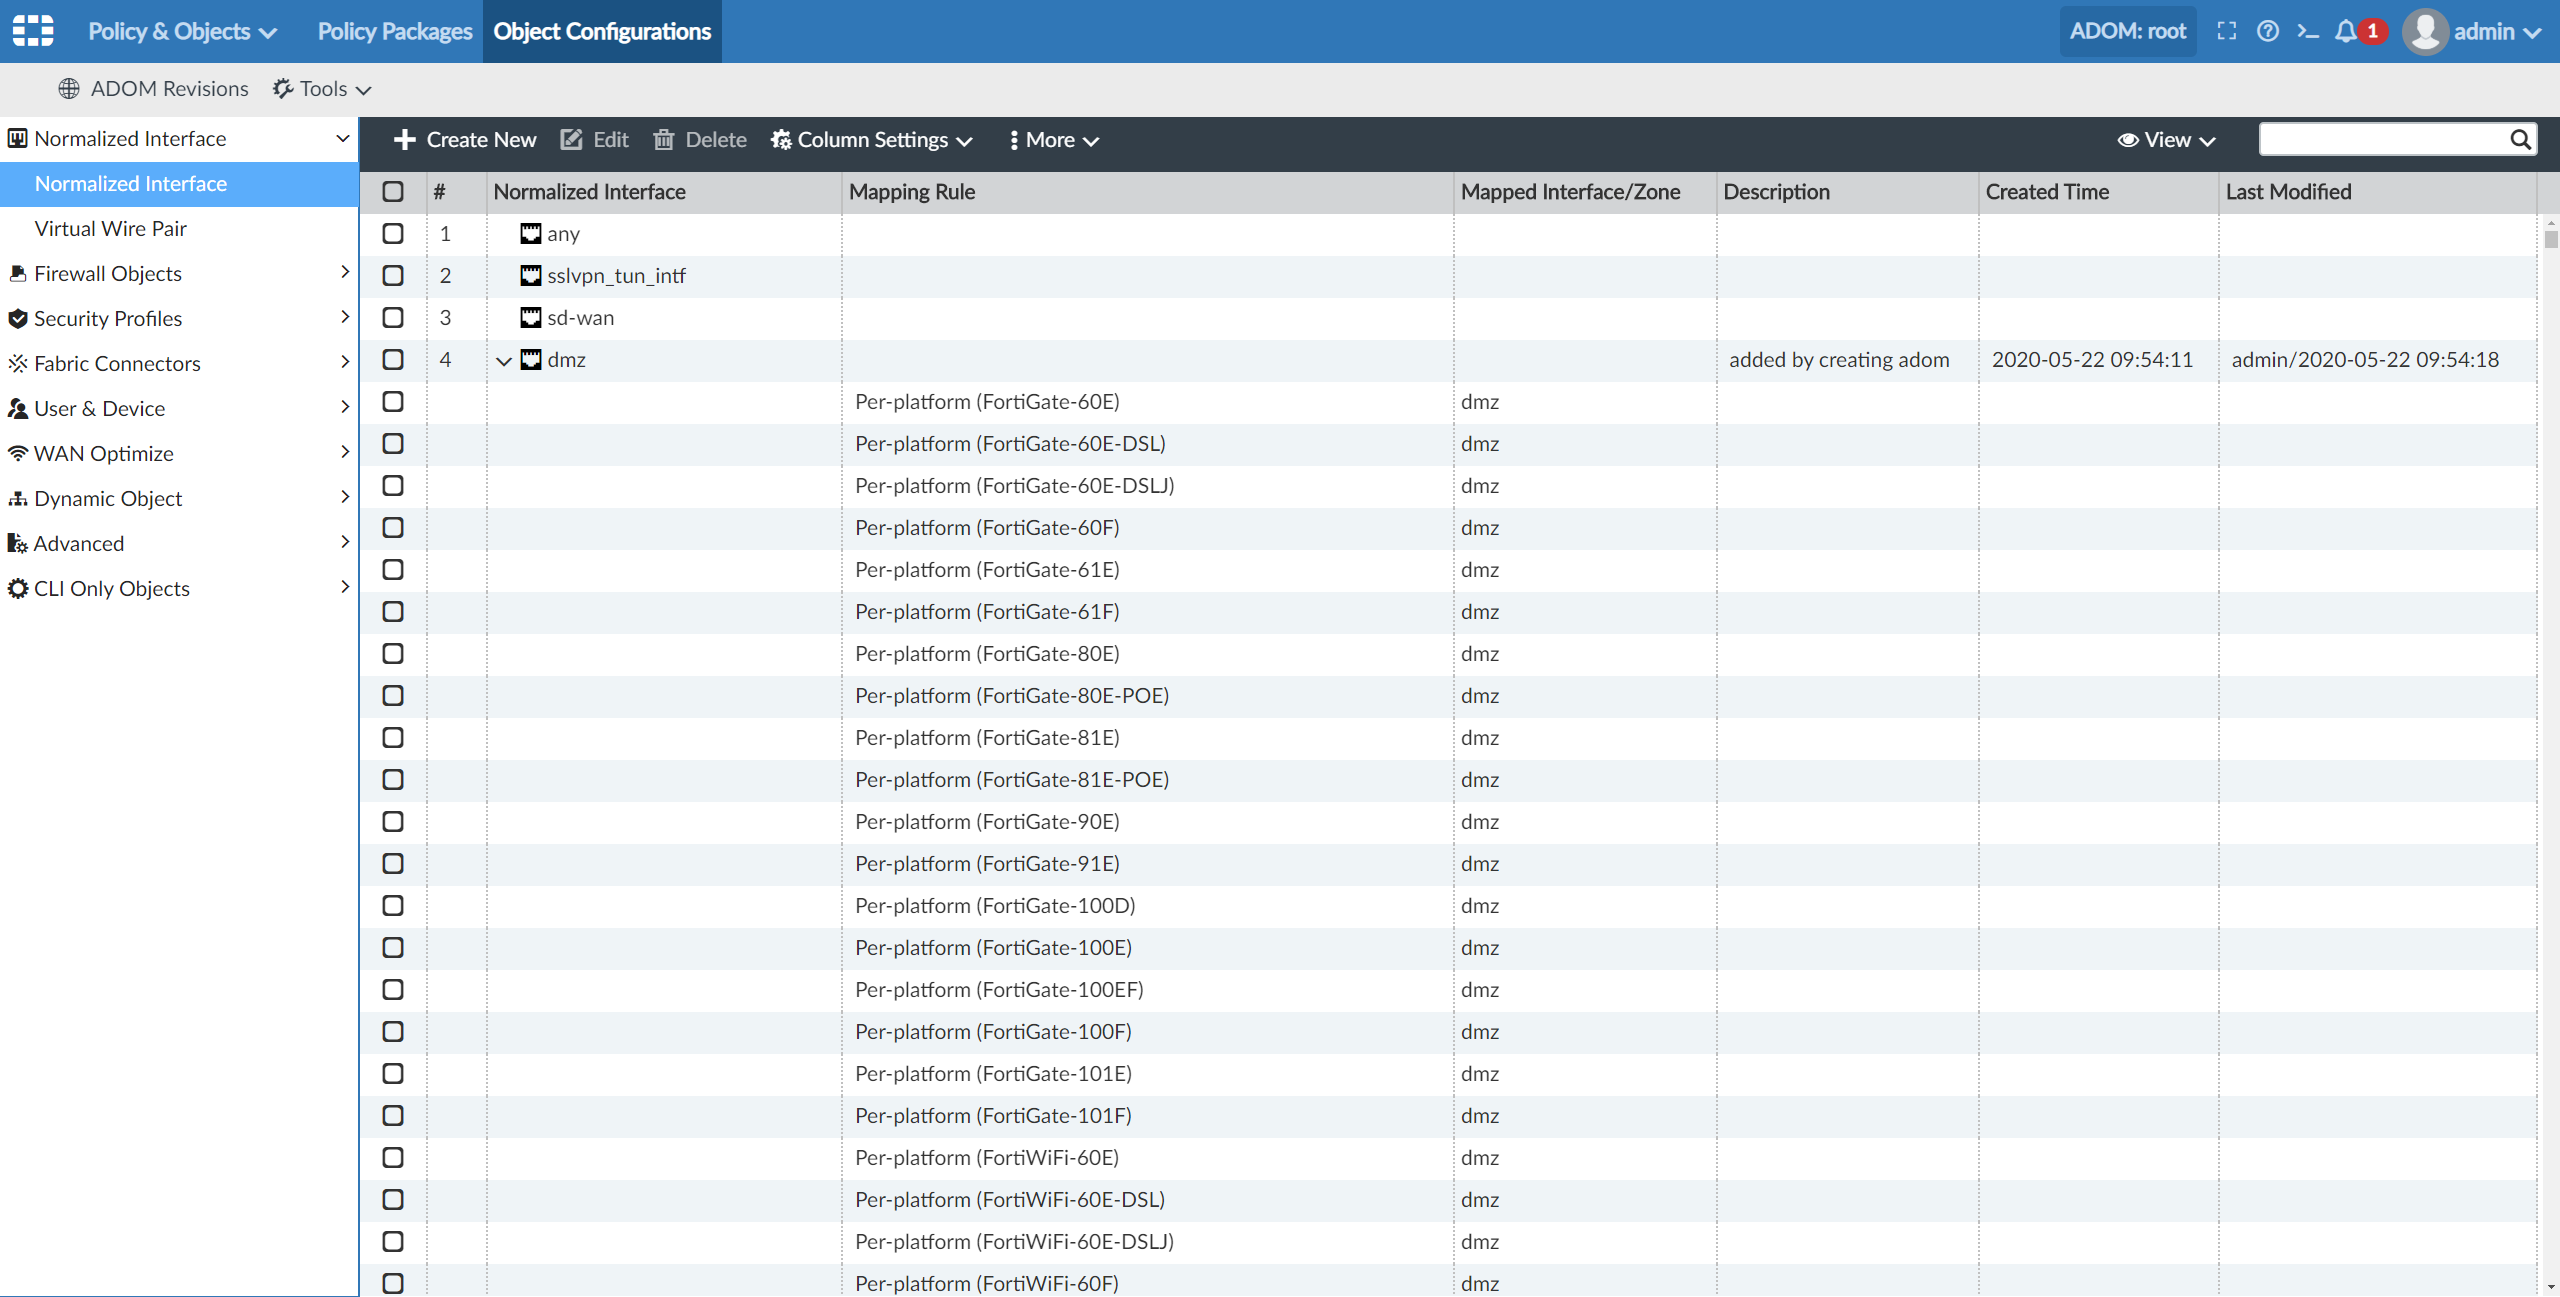Click the search magnifier icon
Image resolution: width=2560 pixels, height=1297 pixels.
[x=2520, y=140]
